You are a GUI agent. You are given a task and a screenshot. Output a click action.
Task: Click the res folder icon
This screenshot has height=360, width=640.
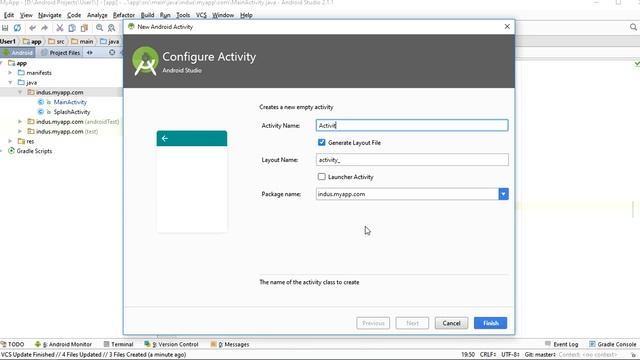[21, 141]
